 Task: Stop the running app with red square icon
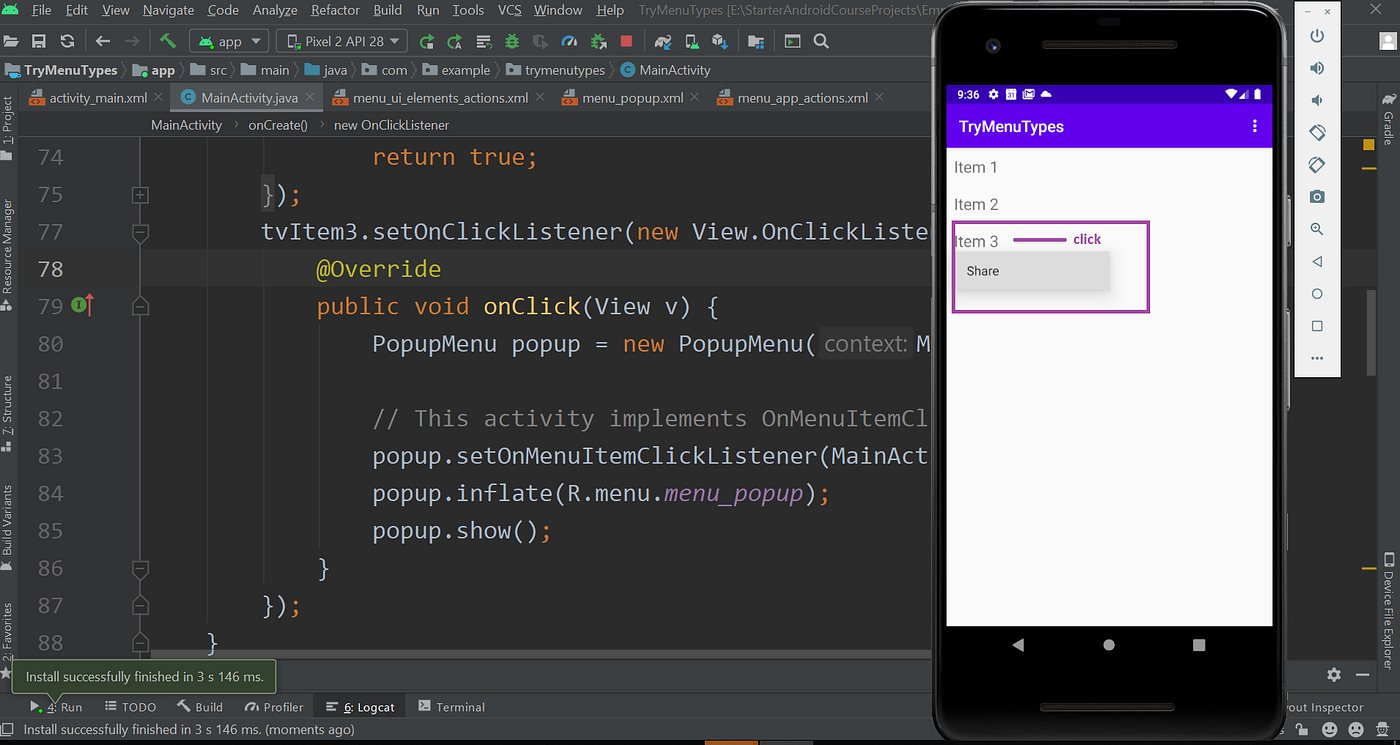(625, 41)
